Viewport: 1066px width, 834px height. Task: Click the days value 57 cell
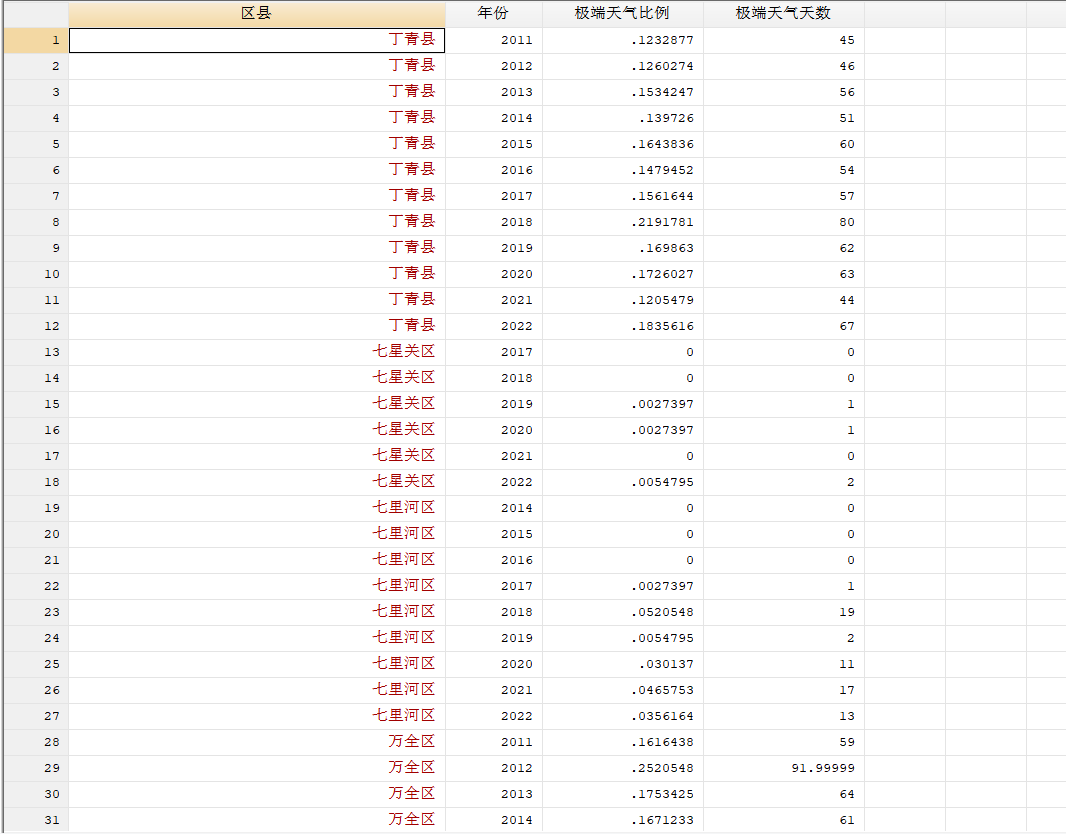pyautogui.click(x=784, y=196)
